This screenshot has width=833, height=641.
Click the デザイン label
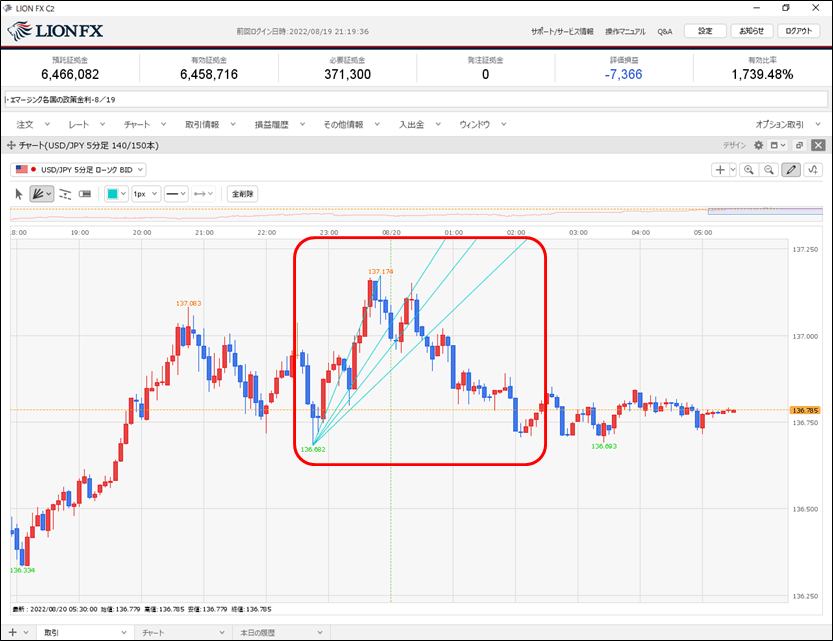[x=734, y=146]
